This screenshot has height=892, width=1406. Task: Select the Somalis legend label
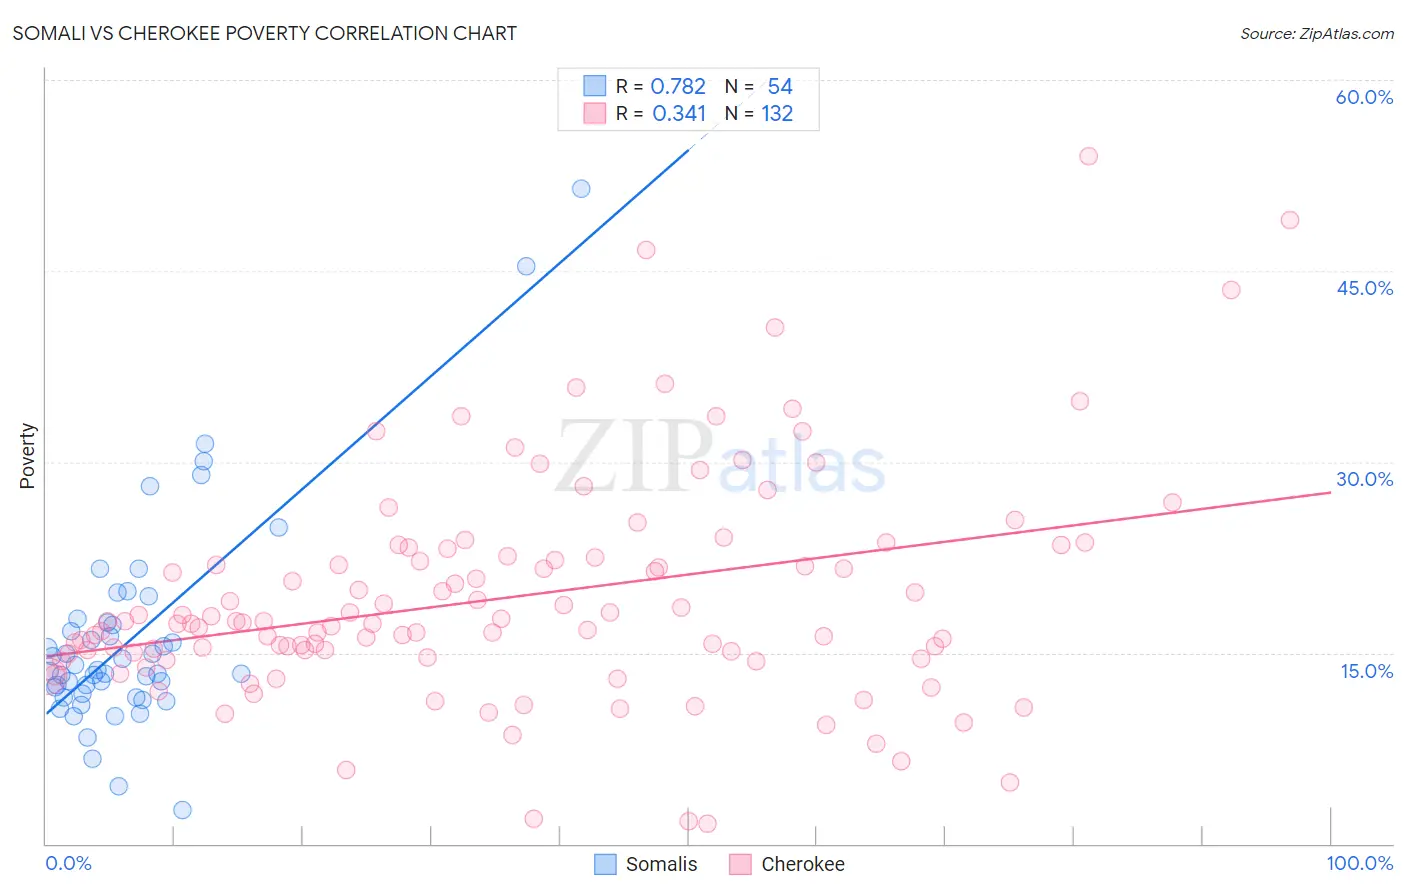[x=661, y=864]
